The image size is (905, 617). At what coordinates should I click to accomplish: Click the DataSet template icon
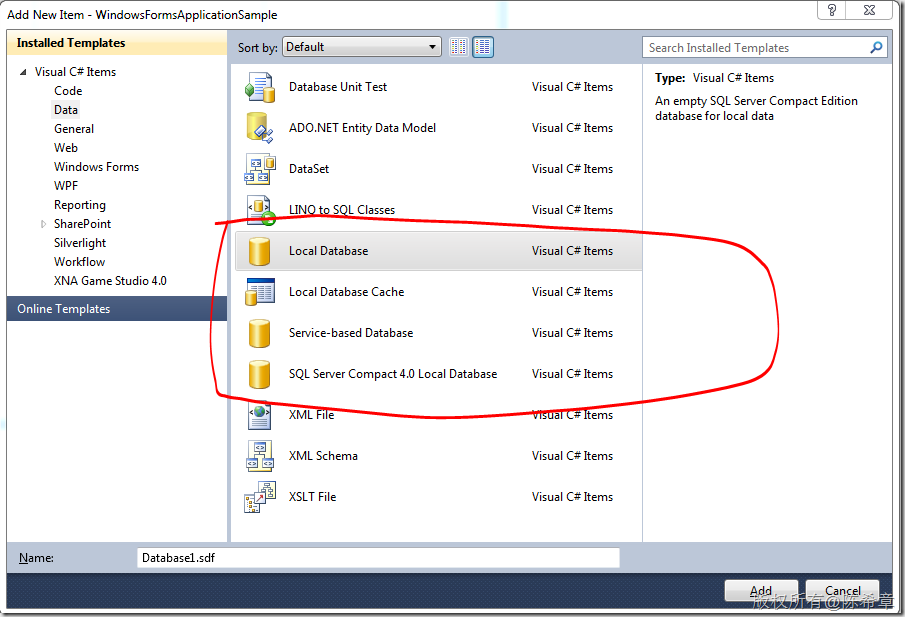[x=260, y=169]
